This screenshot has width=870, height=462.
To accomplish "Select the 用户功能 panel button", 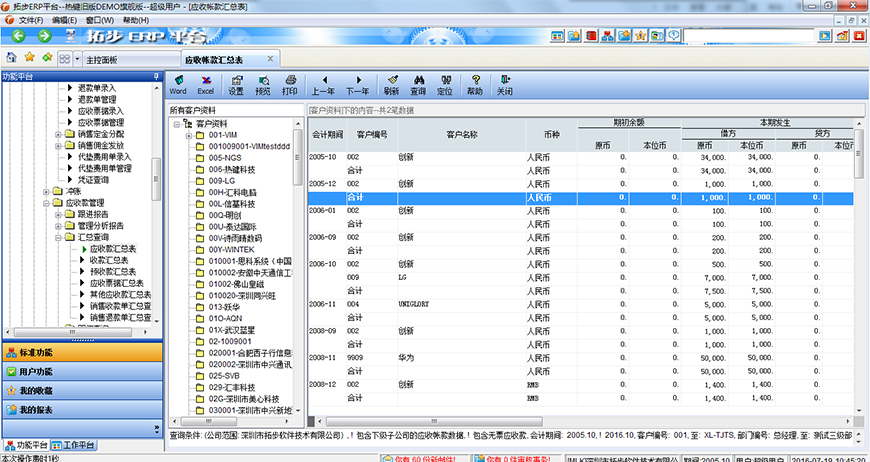I will (40, 371).
